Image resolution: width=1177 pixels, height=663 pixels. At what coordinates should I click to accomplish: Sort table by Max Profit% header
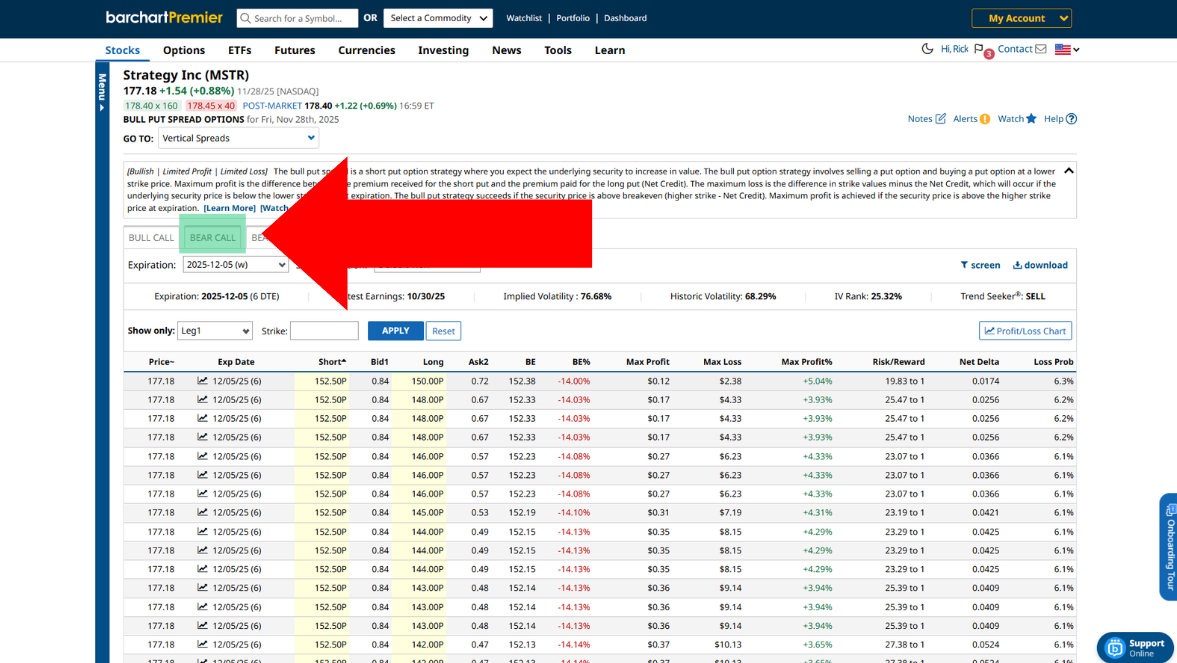tap(806, 362)
